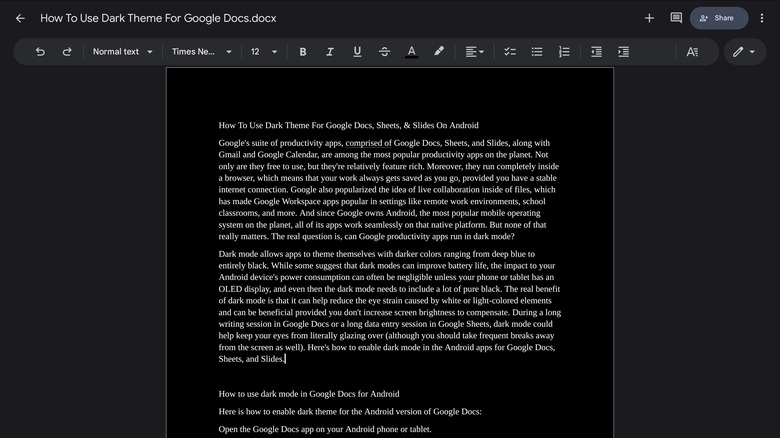Insert a checklist
This screenshot has width=780, height=438.
pyautogui.click(x=509, y=52)
